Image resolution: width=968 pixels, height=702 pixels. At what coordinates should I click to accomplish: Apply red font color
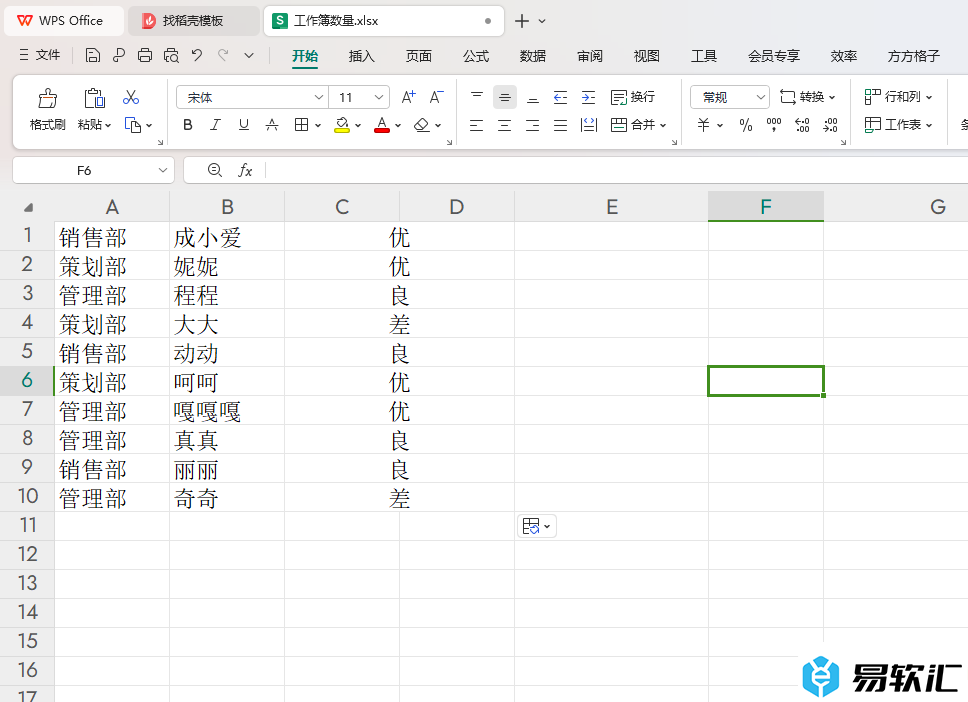(x=382, y=125)
